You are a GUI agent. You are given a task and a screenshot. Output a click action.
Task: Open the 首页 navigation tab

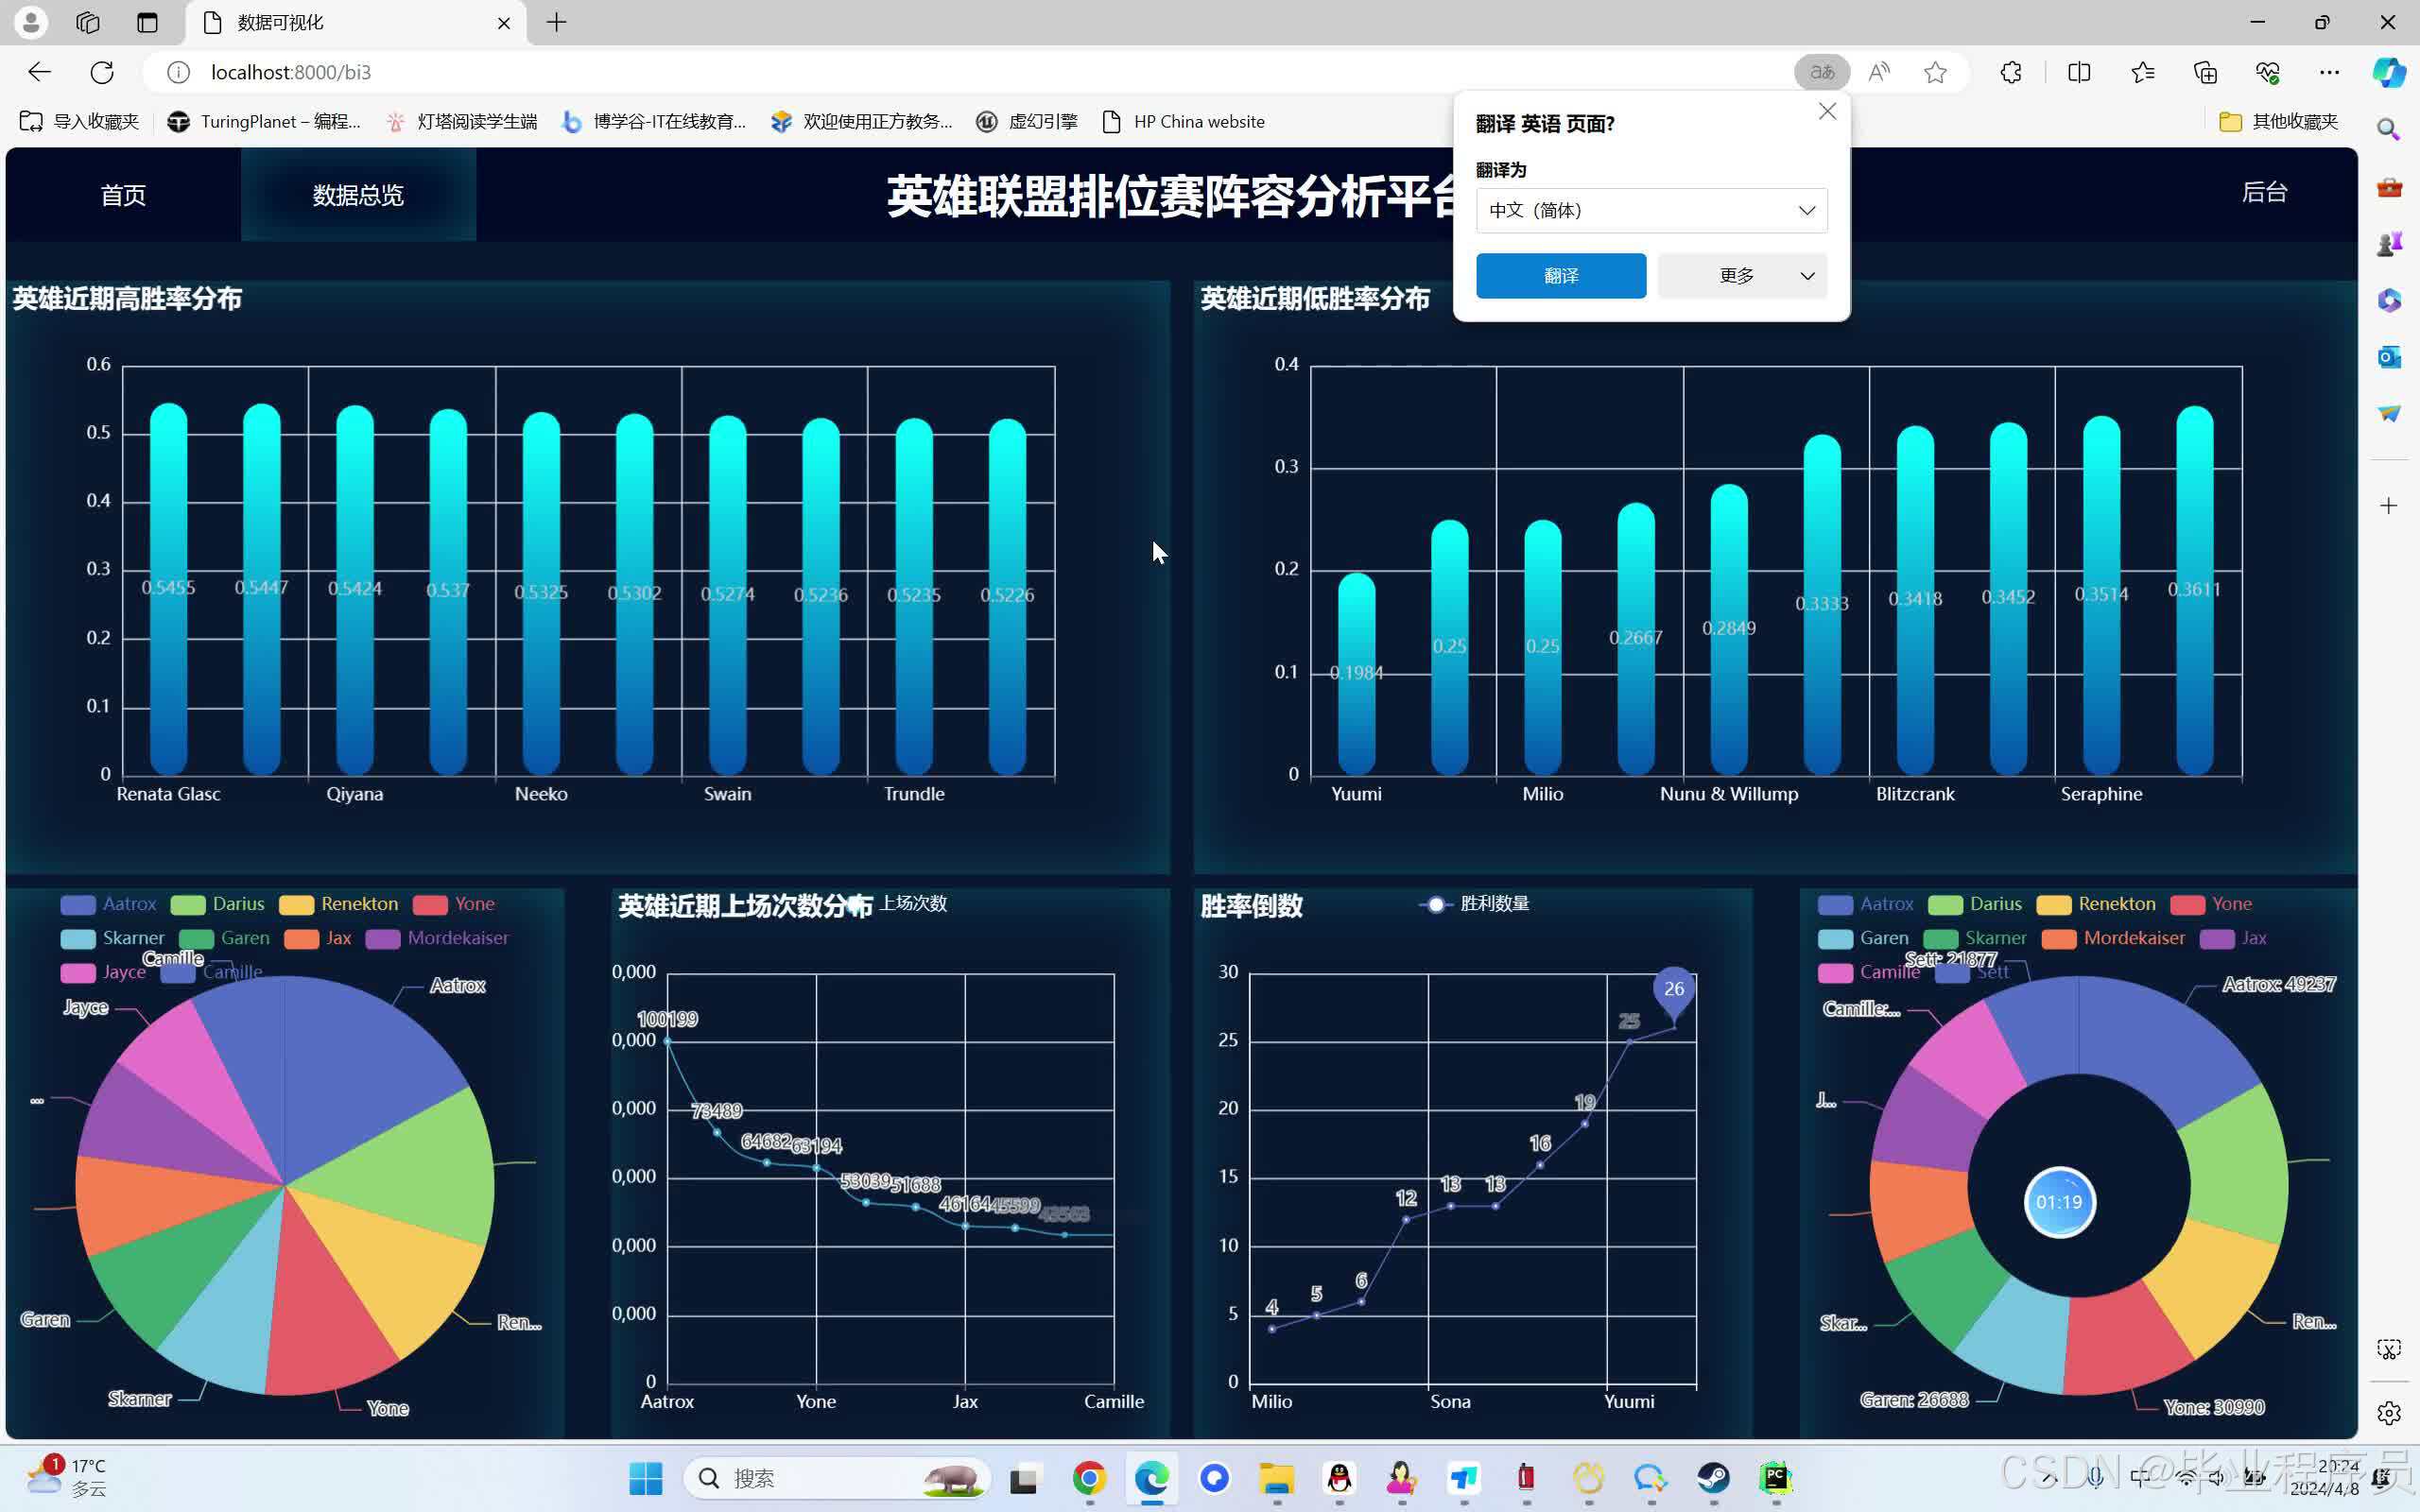pos(123,195)
